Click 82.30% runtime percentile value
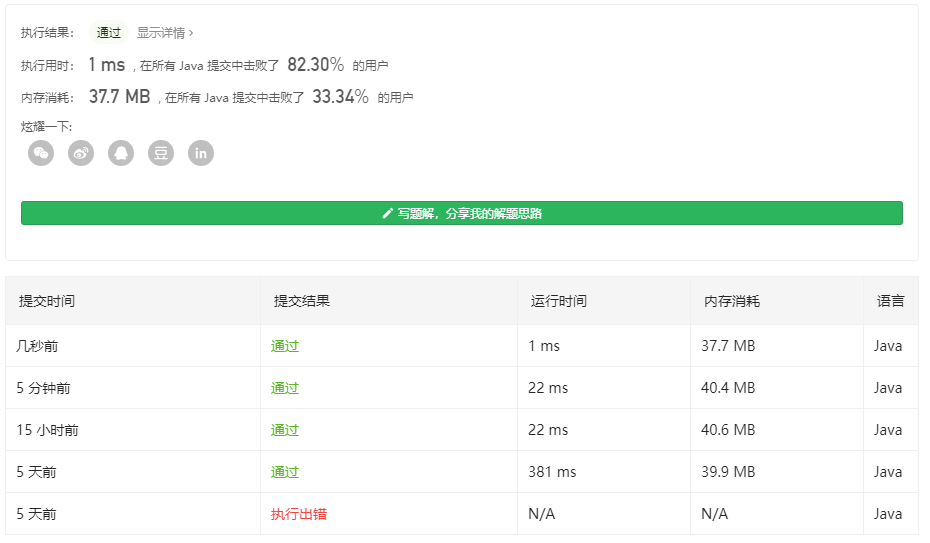This screenshot has width=930, height=543. [x=316, y=65]
